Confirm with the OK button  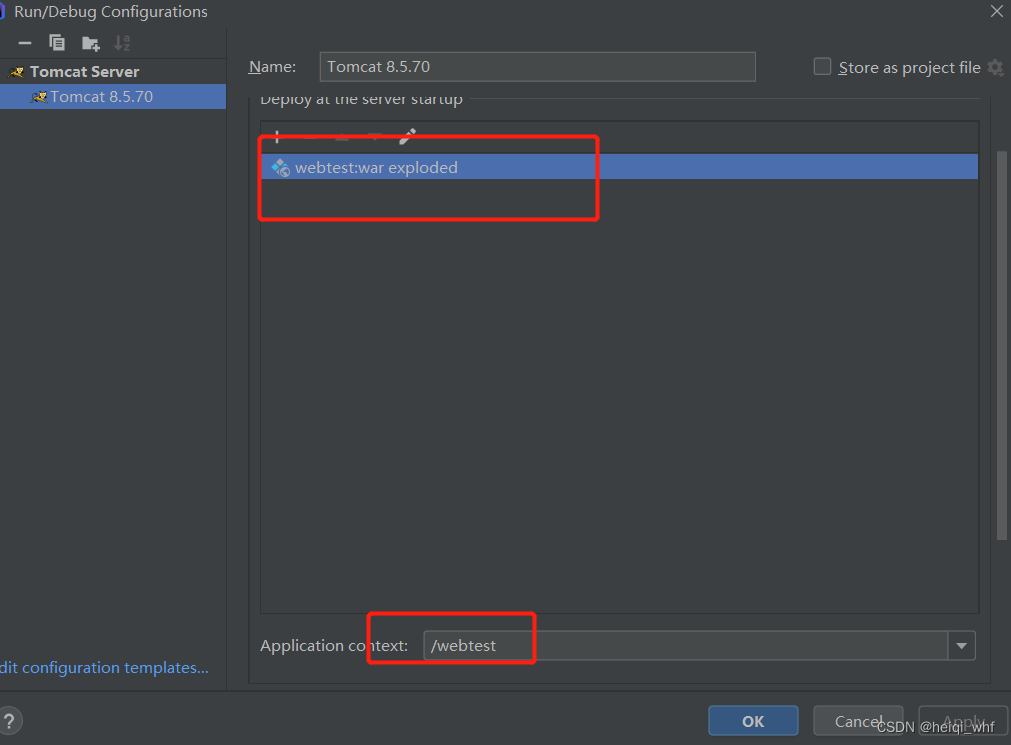point(753,720)
